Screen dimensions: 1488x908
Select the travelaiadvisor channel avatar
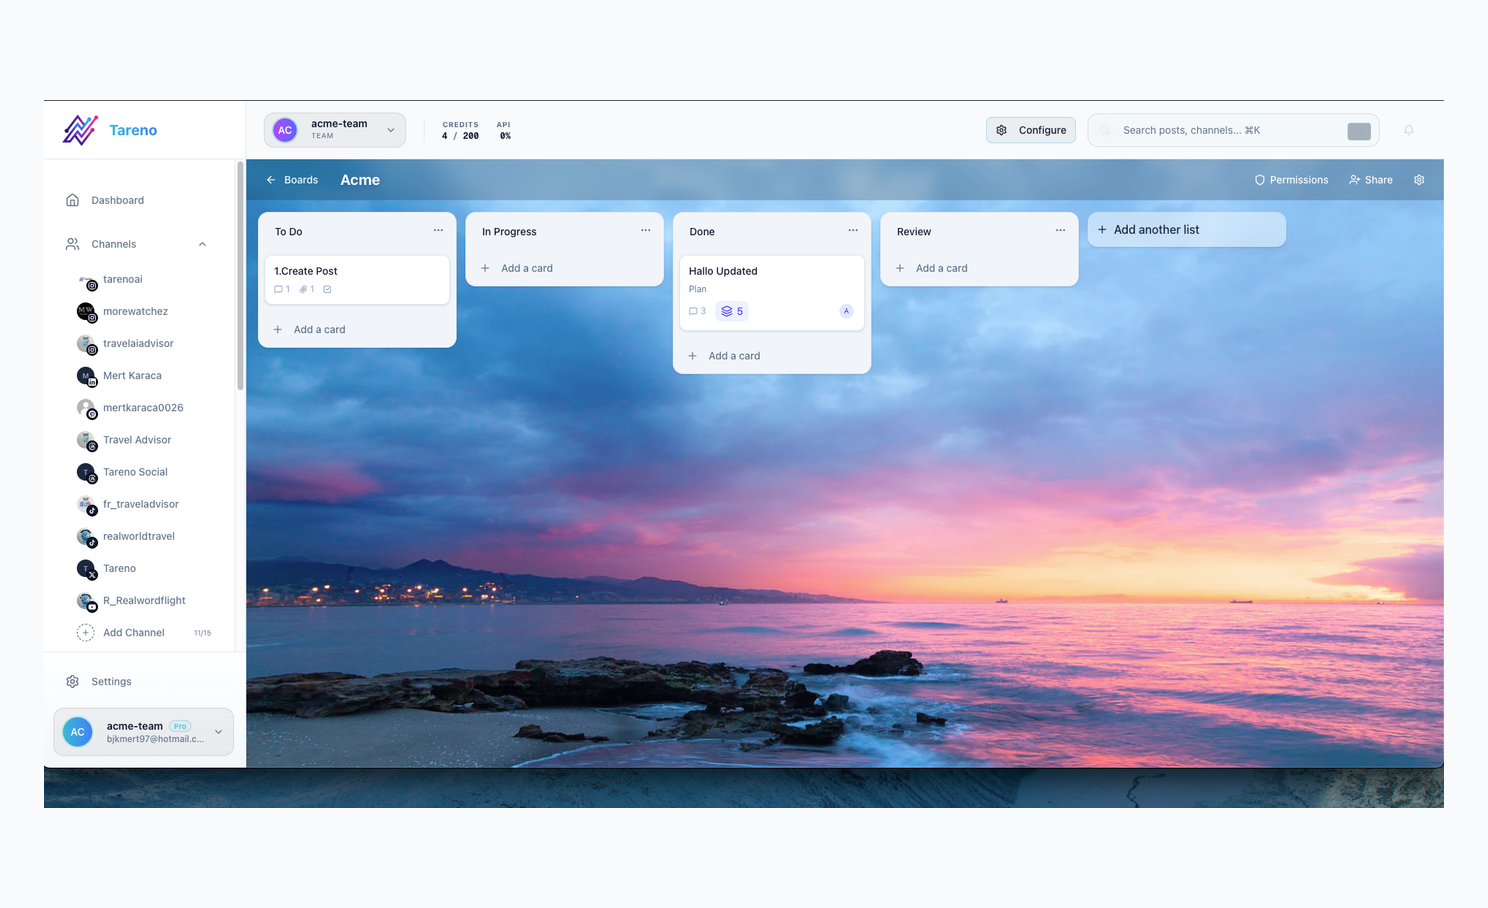[x=86, y=344]
